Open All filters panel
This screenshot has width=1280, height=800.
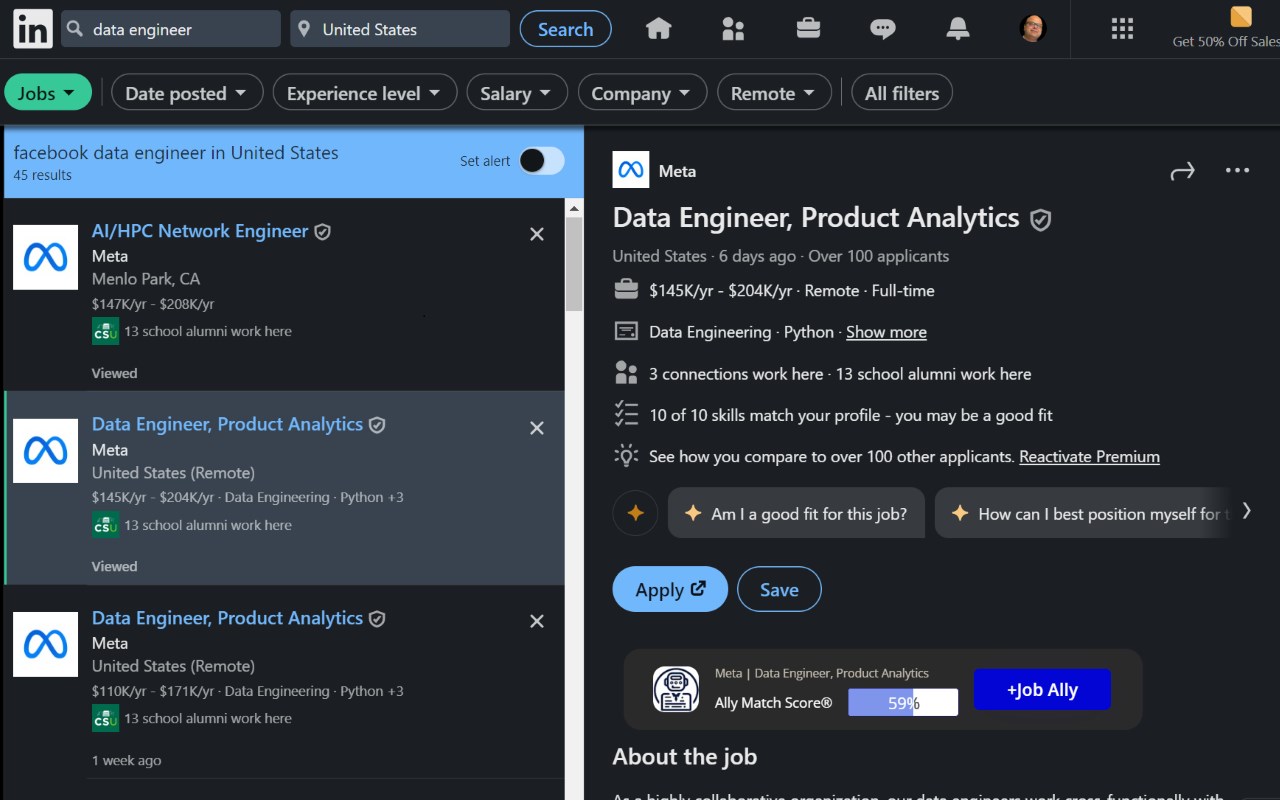click(902, 93)
